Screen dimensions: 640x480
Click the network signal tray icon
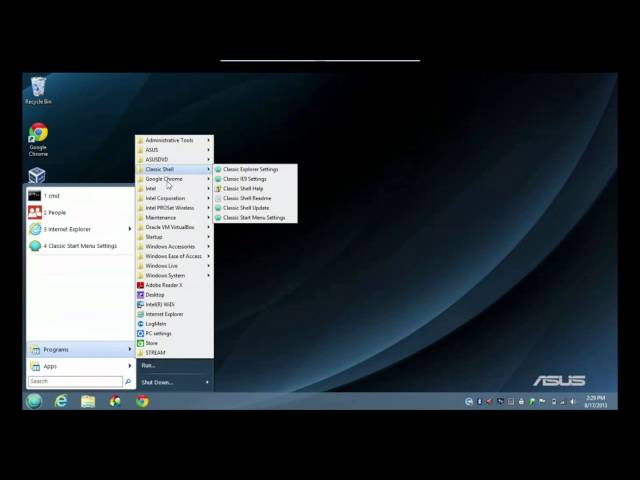[x=563, y=402]
